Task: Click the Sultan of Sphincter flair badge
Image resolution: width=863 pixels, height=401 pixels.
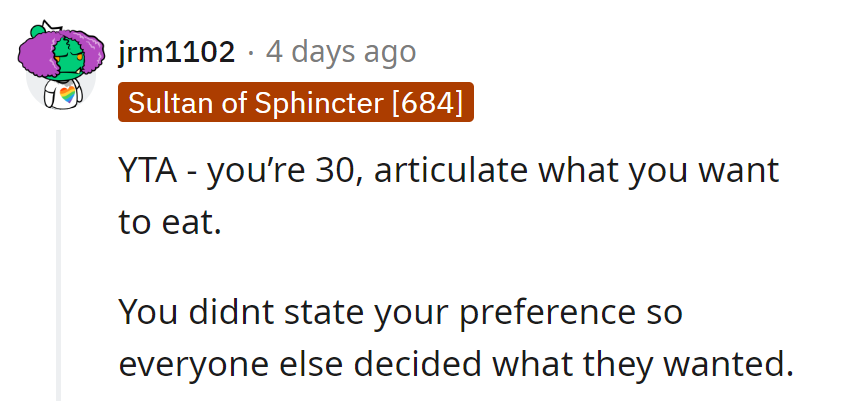Action: click(295, 102)
